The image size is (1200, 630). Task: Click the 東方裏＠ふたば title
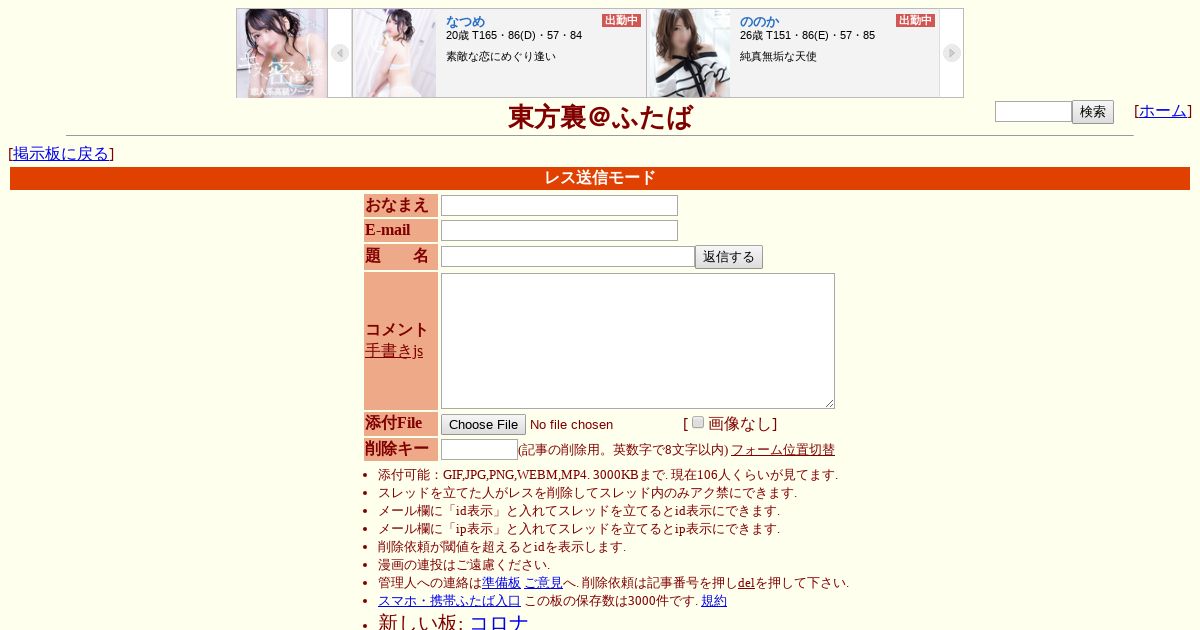[600, 117]
